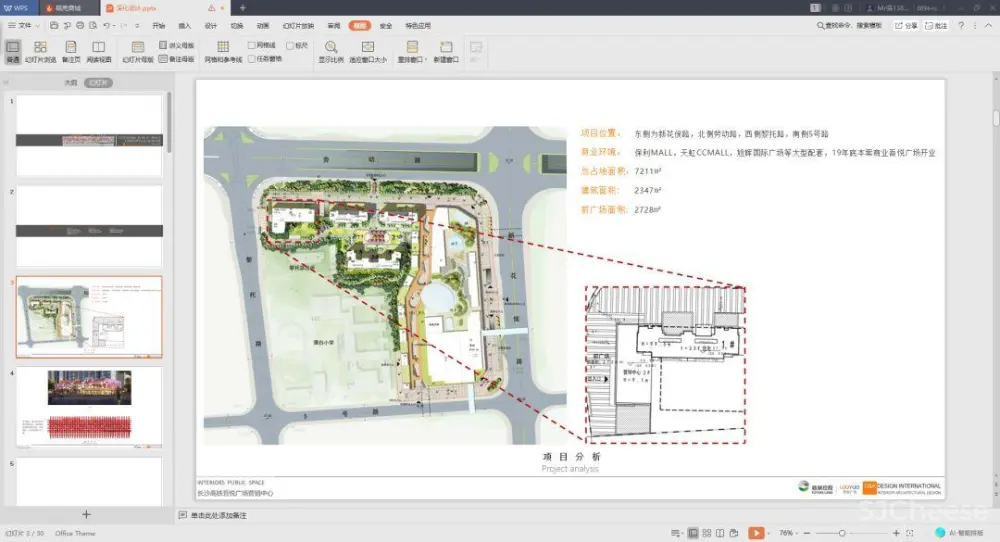Select slide 4 thumbnail in the panel

pyautogui.click(x=89, y=406)
